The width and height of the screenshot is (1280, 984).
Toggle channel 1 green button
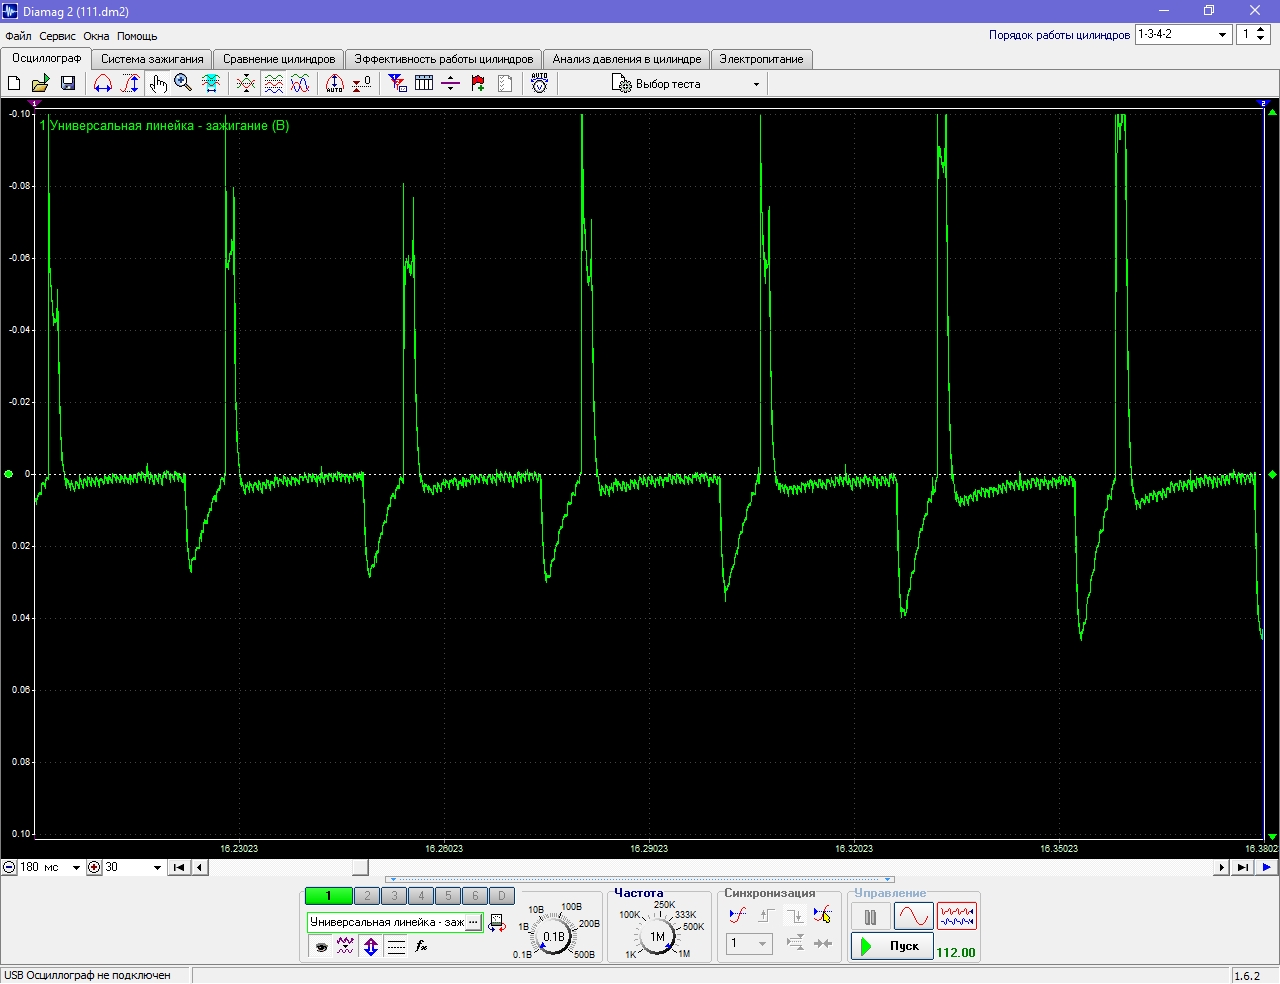[x=328, y=896]
